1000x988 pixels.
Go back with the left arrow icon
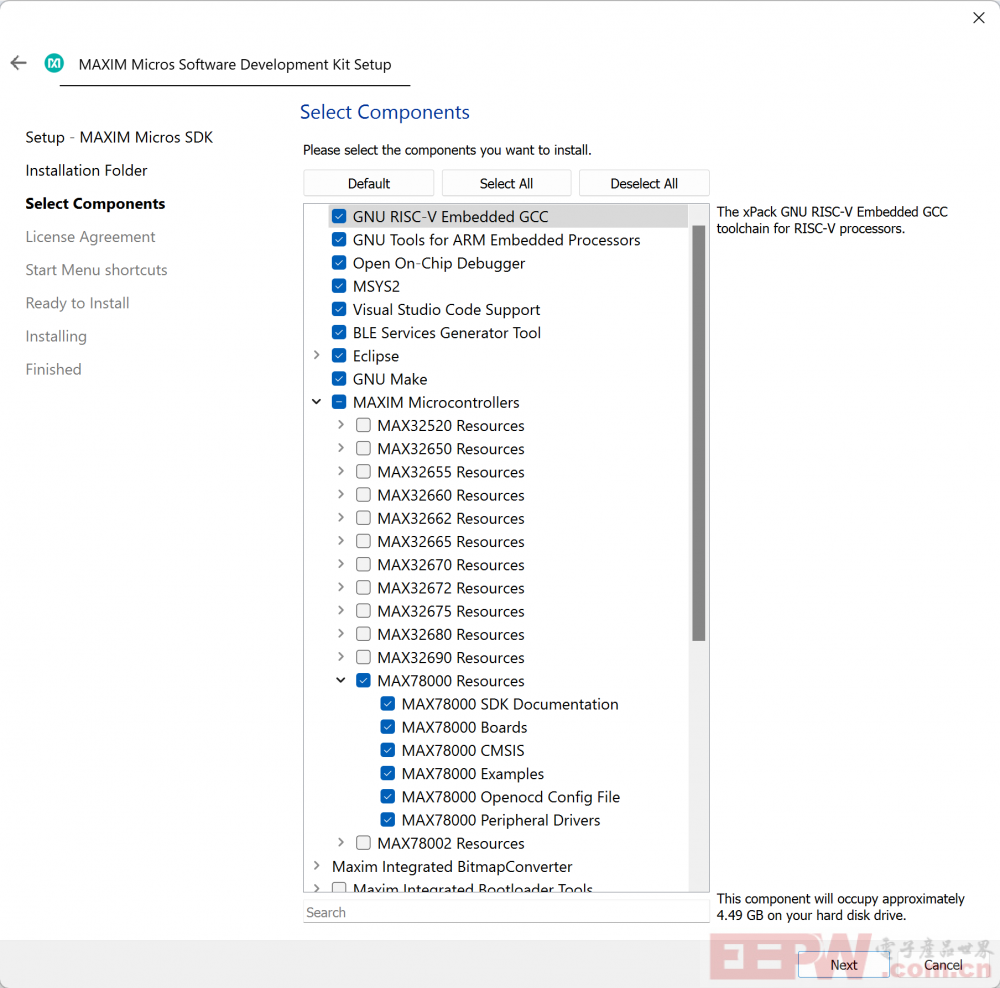click(x=18, y=63)
